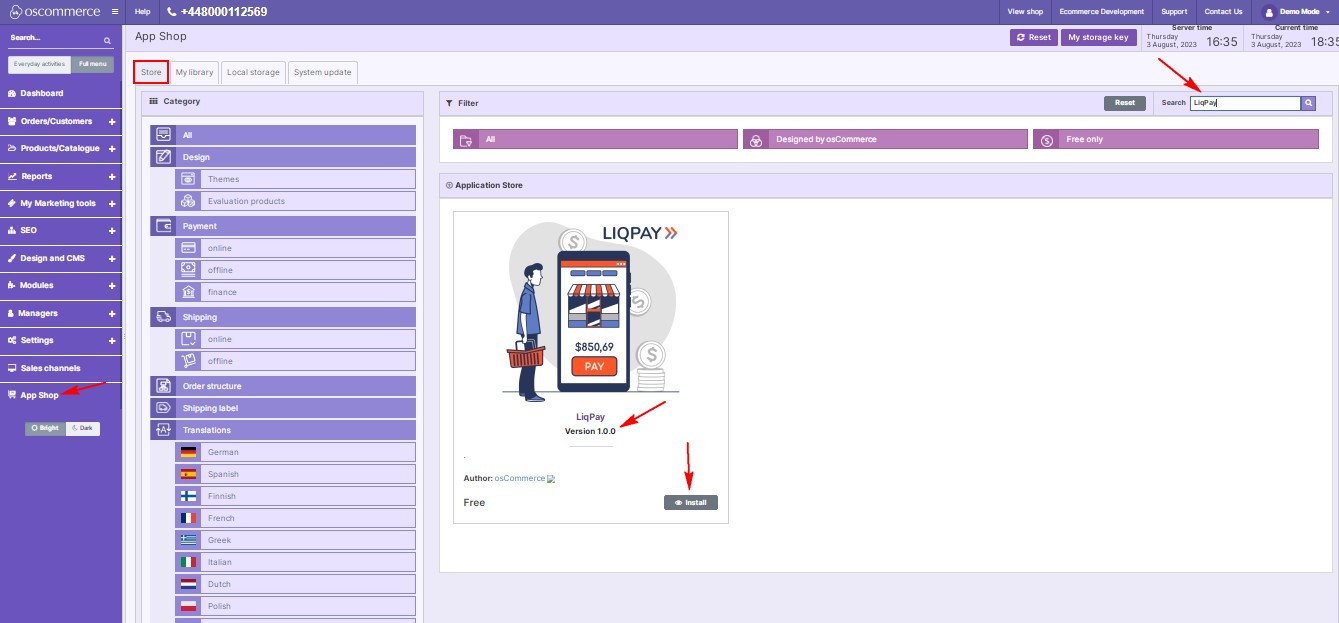Screen dimensions: 1339x623
Task: Select offline shipping subcategory
Action: tap(295, 361)
